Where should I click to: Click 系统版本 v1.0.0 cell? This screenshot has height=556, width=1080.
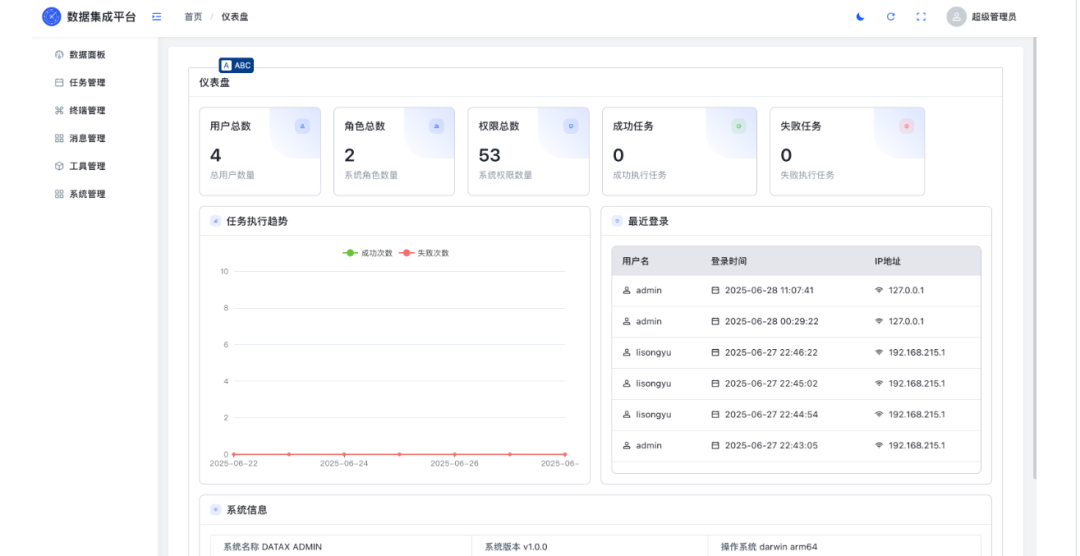(590, 546)
